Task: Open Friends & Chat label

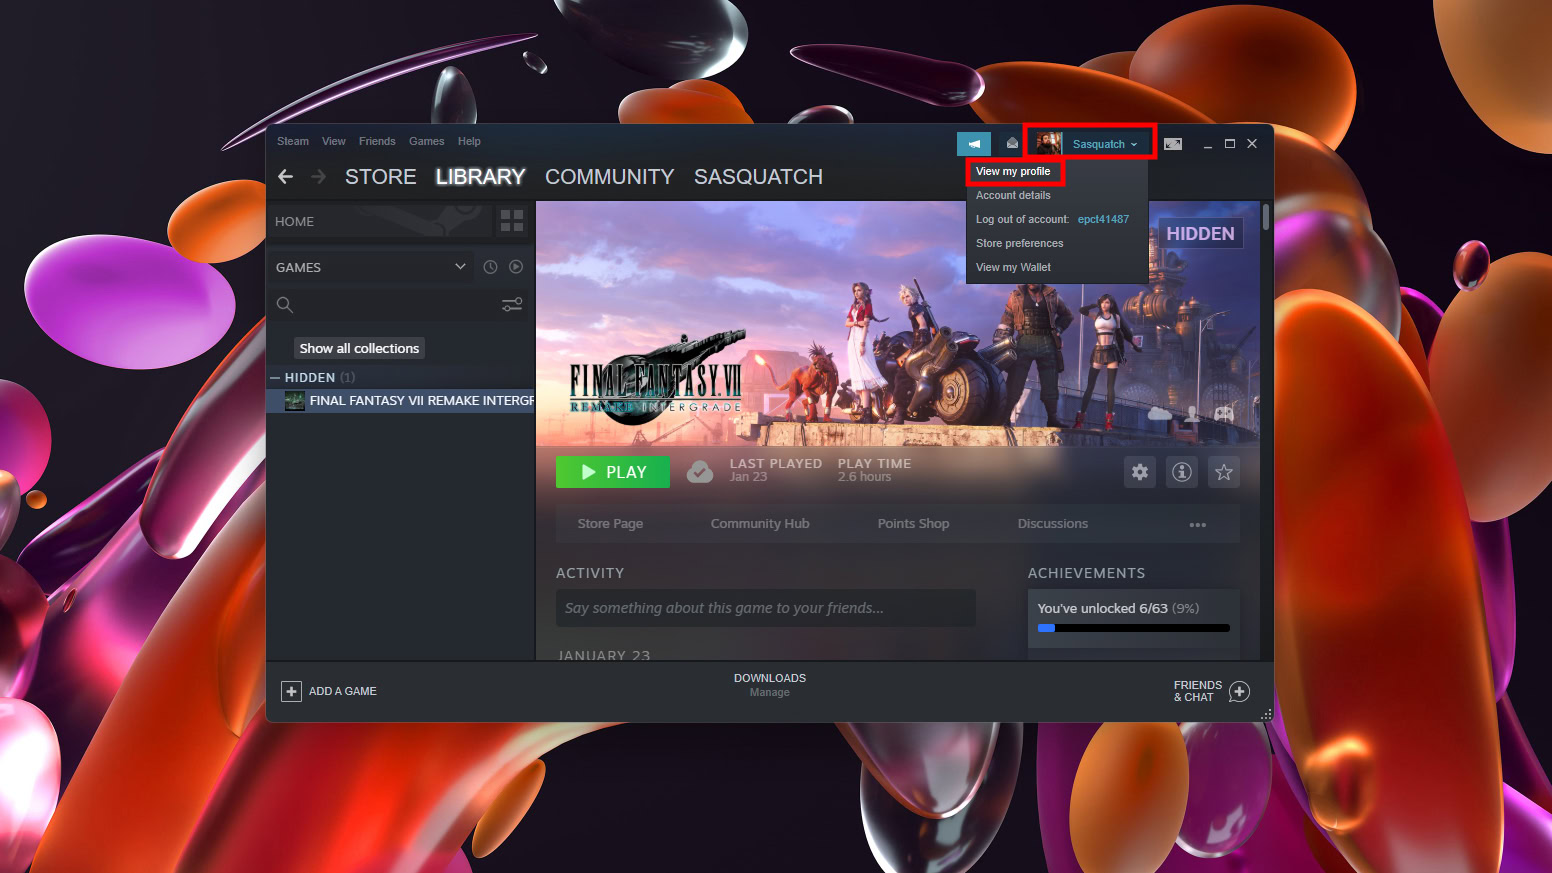Action: [x=1198, y=691]
